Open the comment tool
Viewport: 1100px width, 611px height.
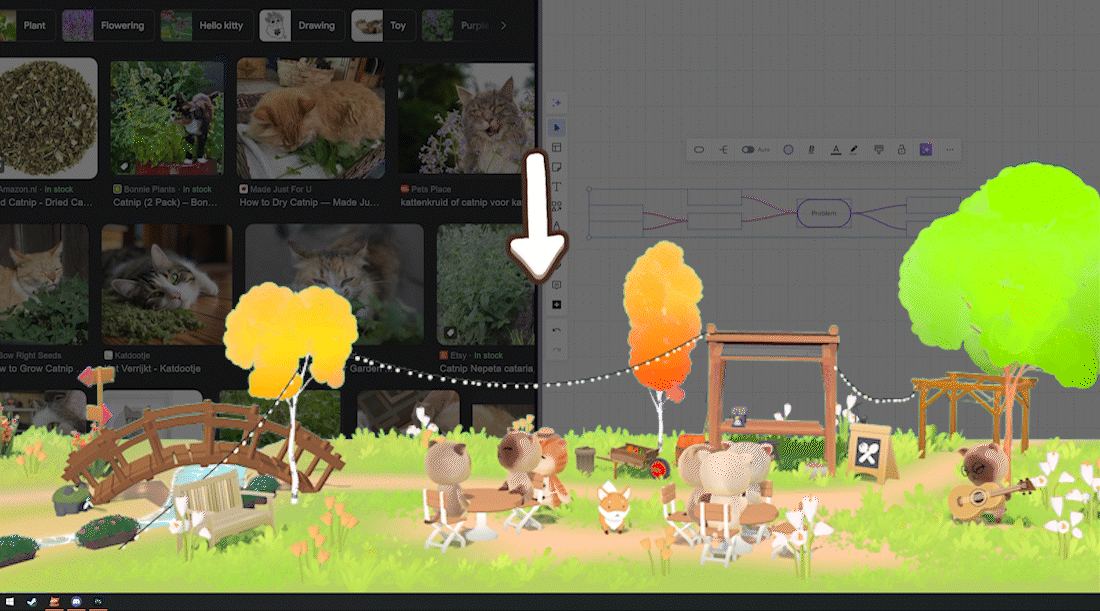click(557, 285)
